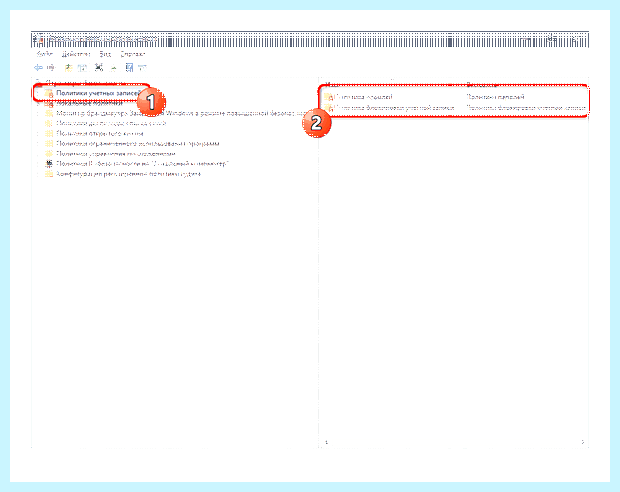Select Политики управления приложениями node

(x=116, y=154)
